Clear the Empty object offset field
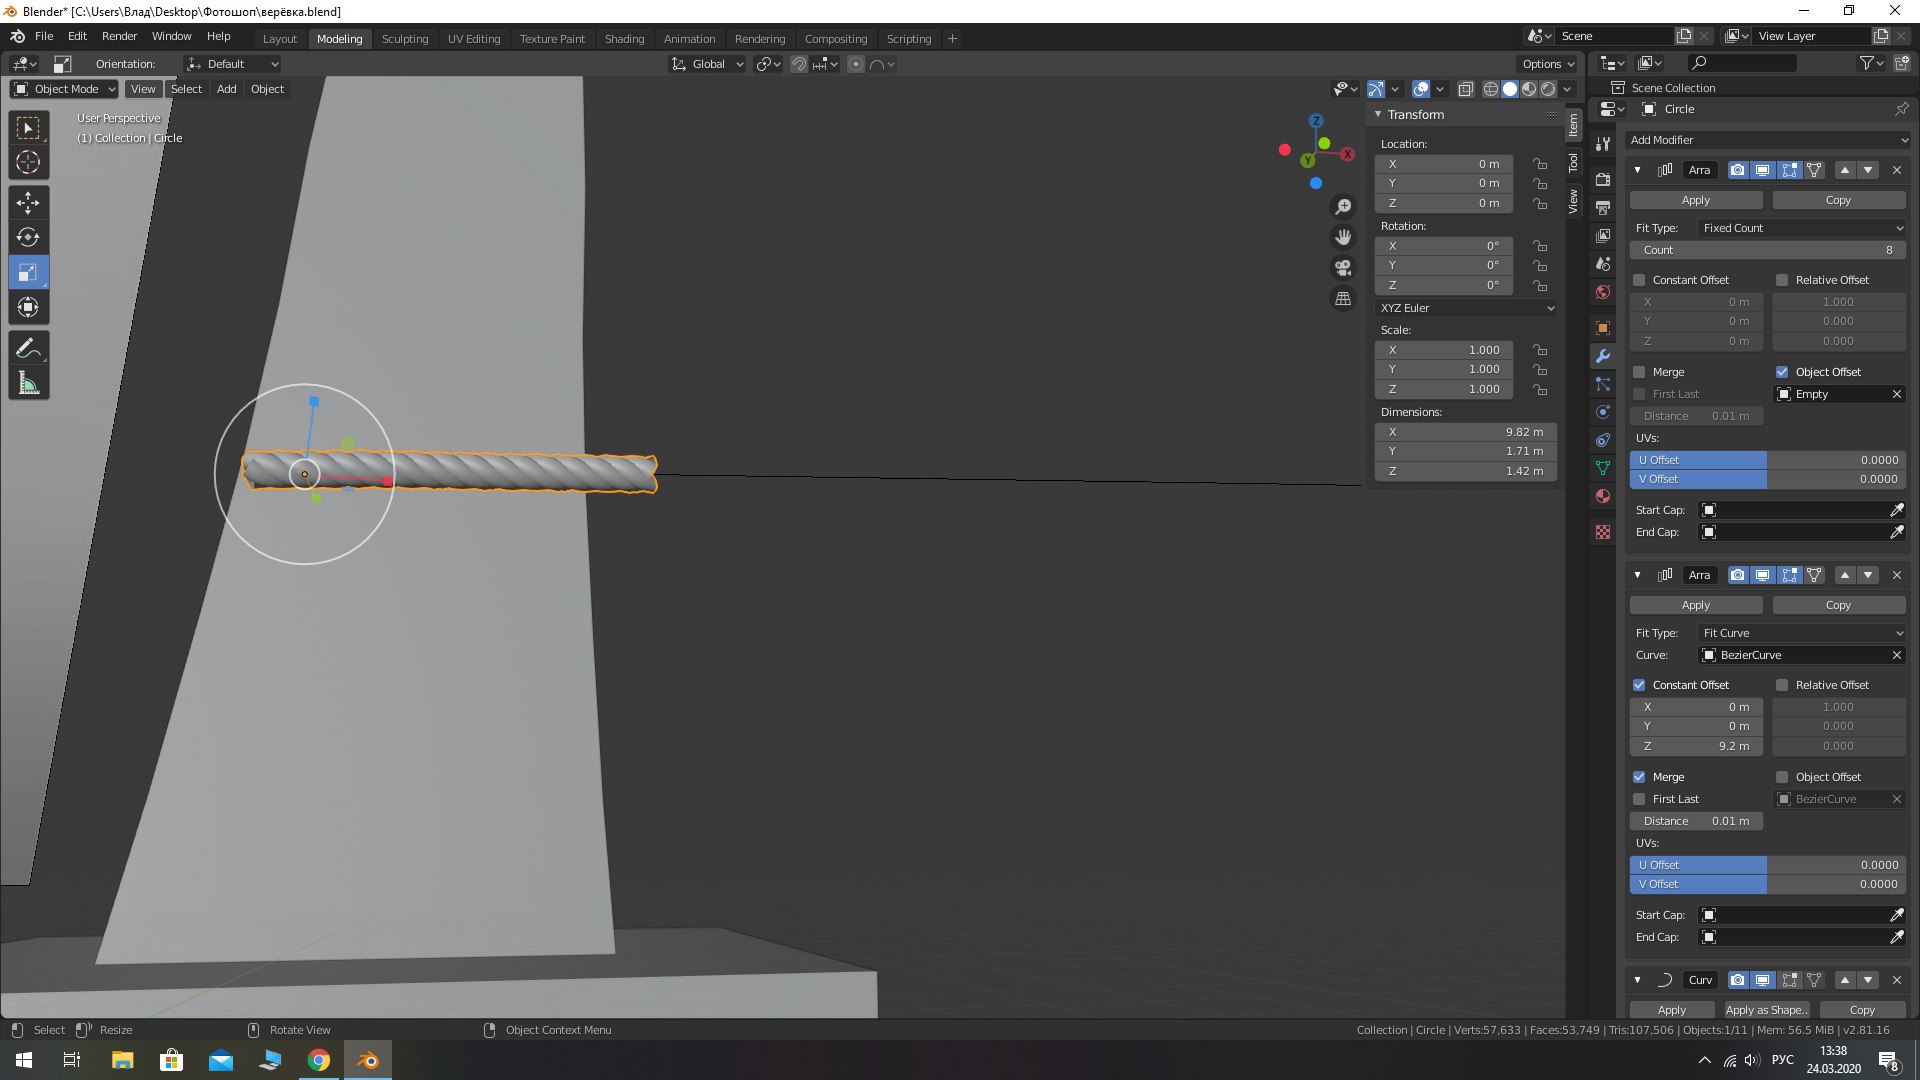Image resolution: width=1920 pixels, height=1080 pixels. pos(1897,394)
